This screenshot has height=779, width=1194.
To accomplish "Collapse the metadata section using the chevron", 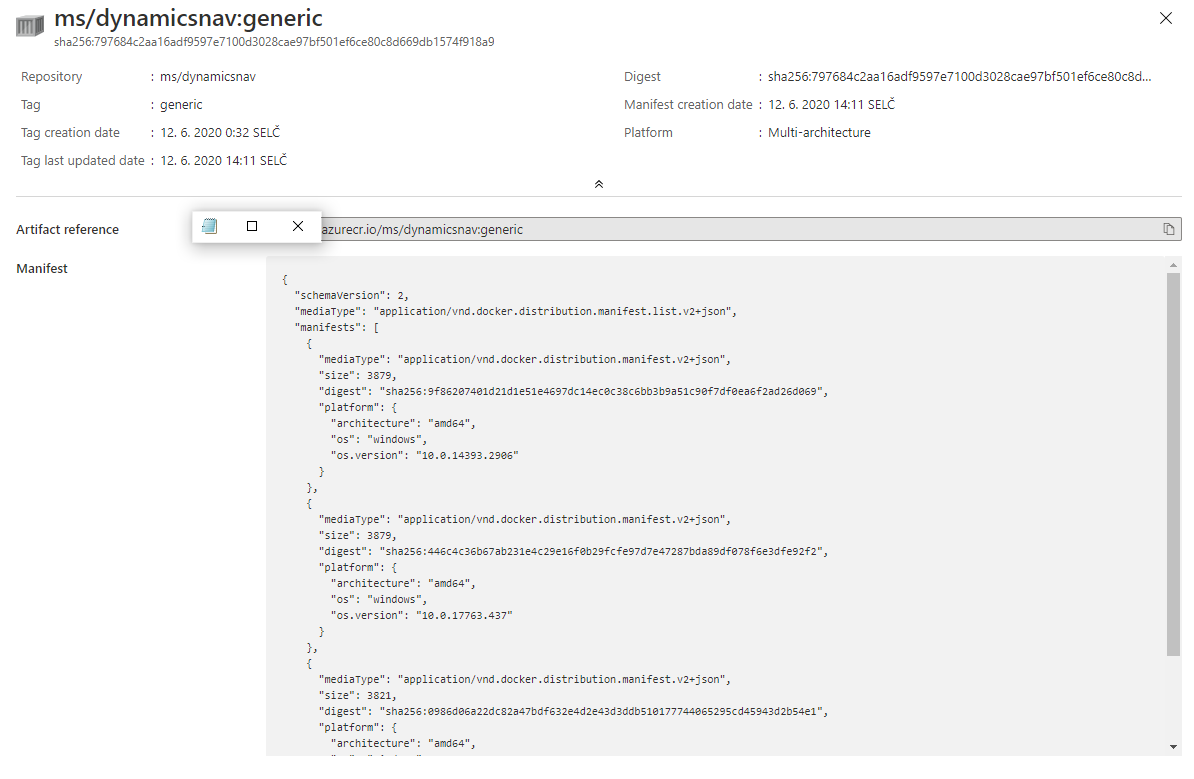I will (598, 183).
